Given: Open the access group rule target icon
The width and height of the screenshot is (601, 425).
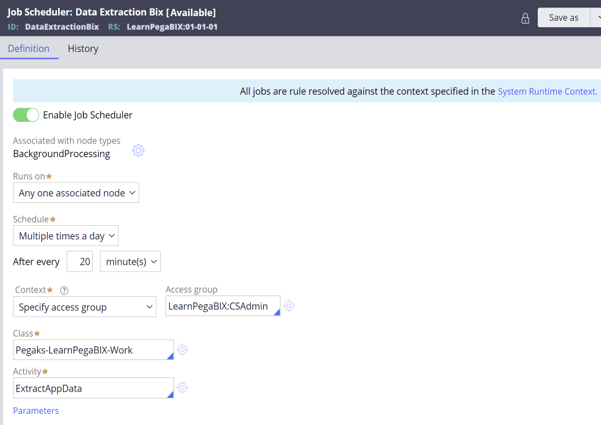Looking at the screenshot, I should [289, 306].
